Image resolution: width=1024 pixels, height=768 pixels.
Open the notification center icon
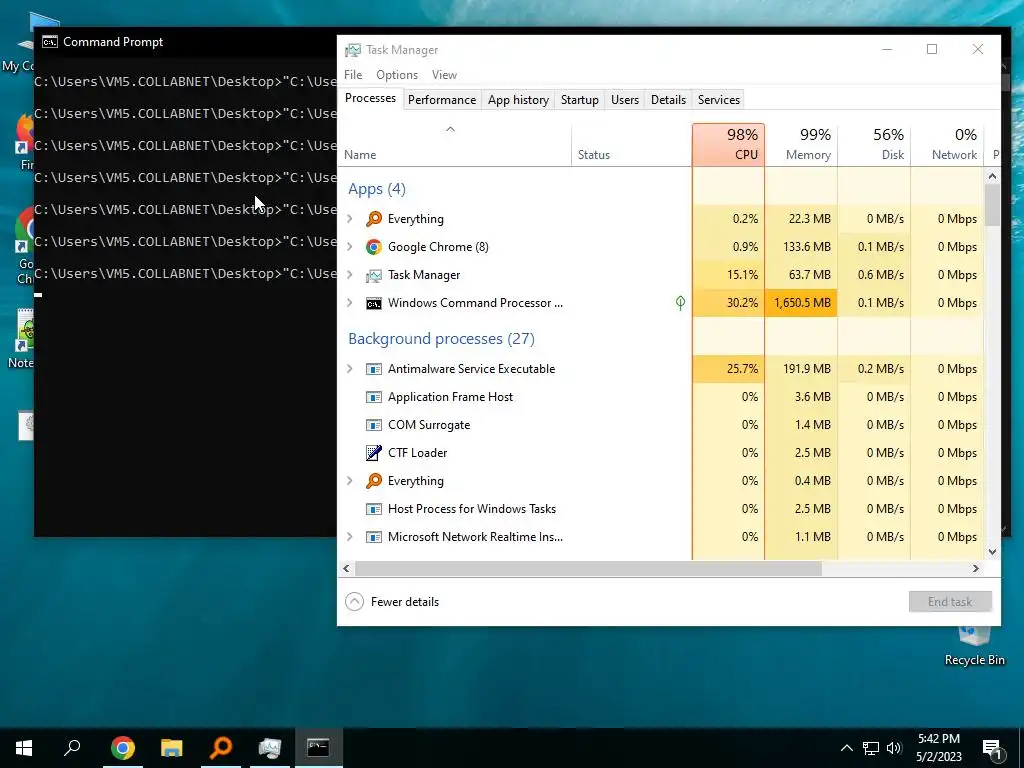click(x=992, y=749)
